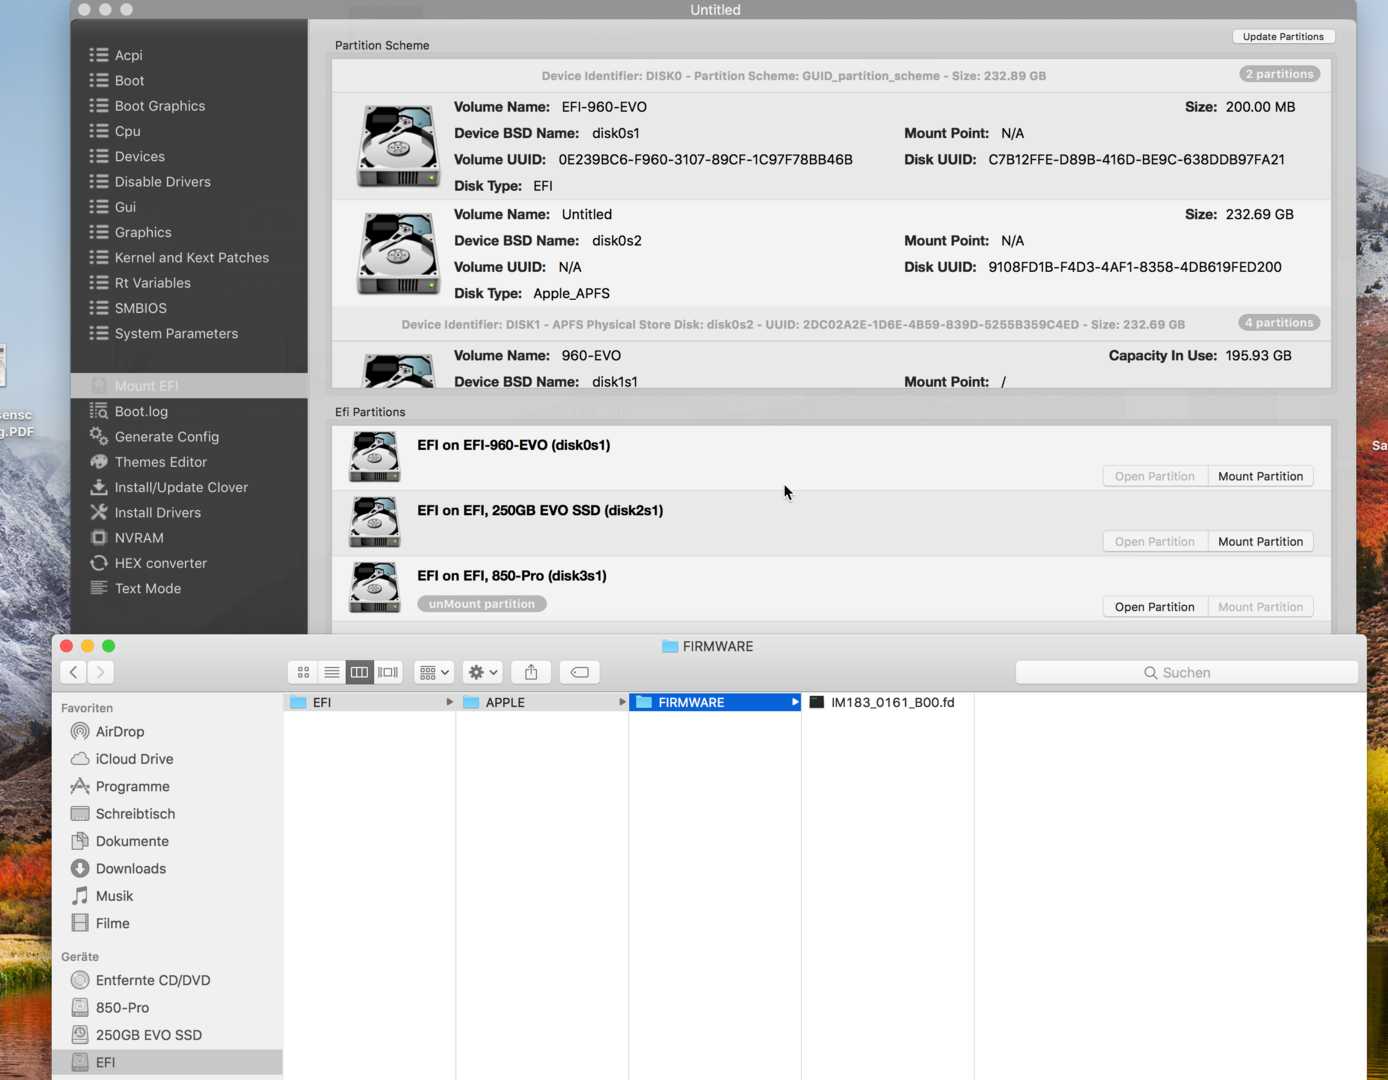
Task: Open Boot Graphics settings
Action: pyautogui.click(x=159, y=105)
